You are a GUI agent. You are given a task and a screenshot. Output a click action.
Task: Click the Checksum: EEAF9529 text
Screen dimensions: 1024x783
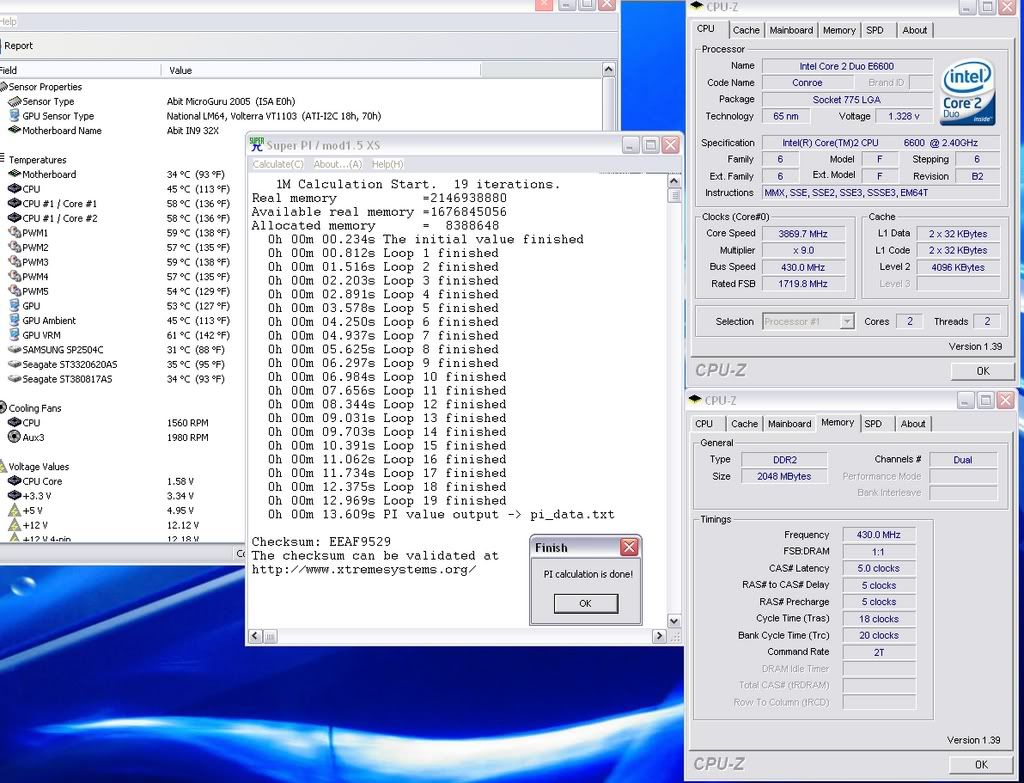pyautogui.click(x=321, y=541)
